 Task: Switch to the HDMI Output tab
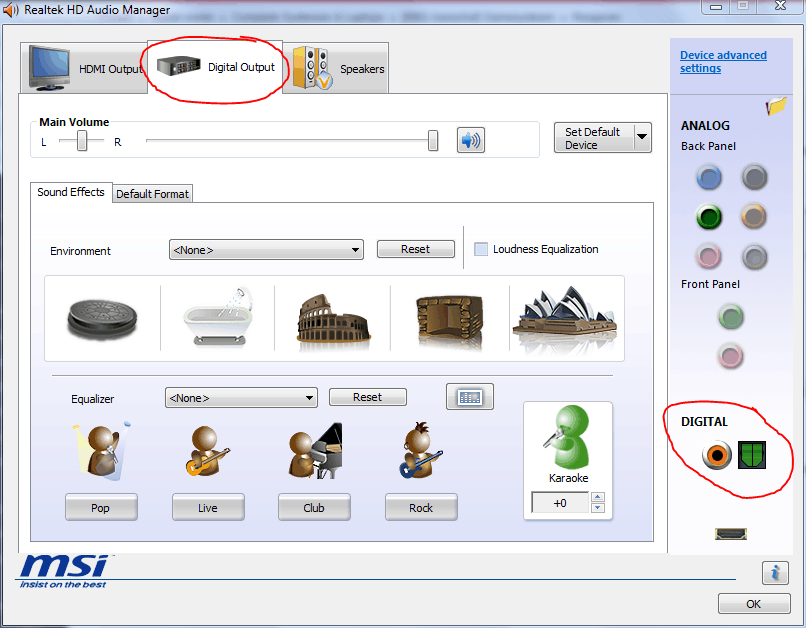(x=85, y=68)
